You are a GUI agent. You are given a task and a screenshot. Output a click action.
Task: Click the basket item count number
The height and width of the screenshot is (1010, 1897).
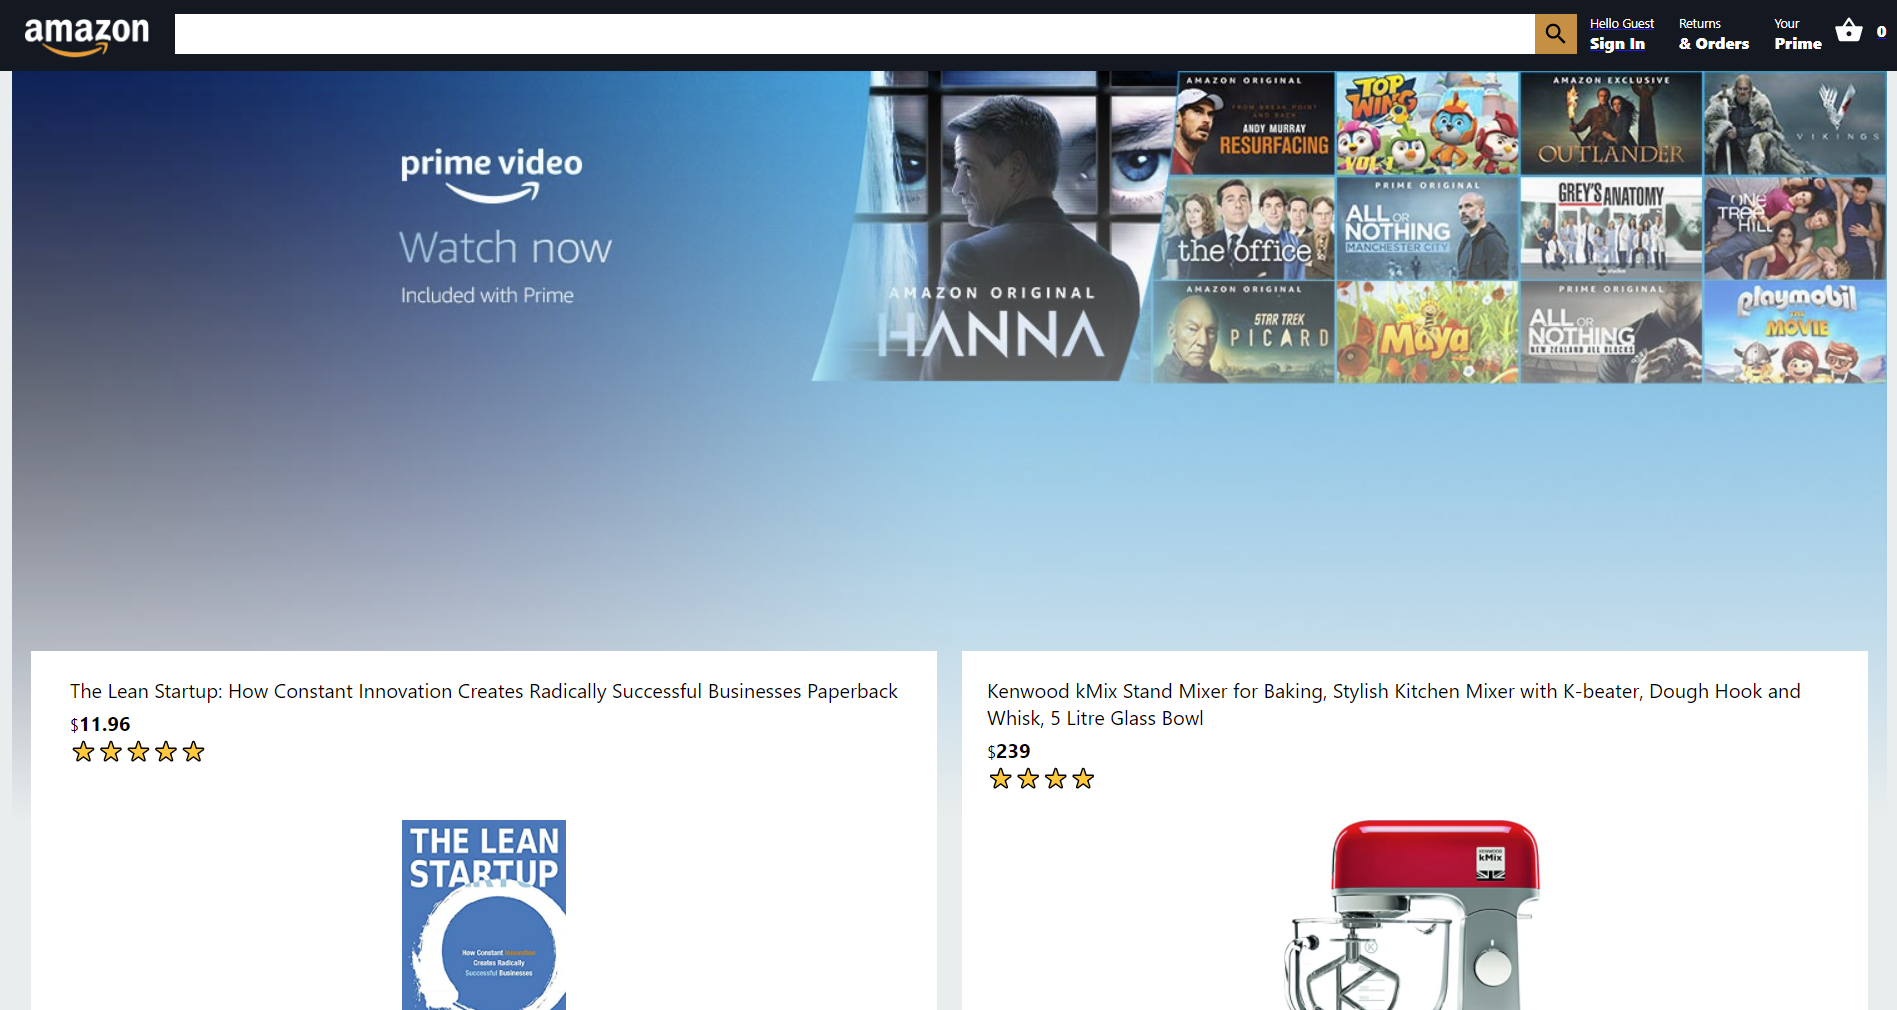(x=1881, y=32)
